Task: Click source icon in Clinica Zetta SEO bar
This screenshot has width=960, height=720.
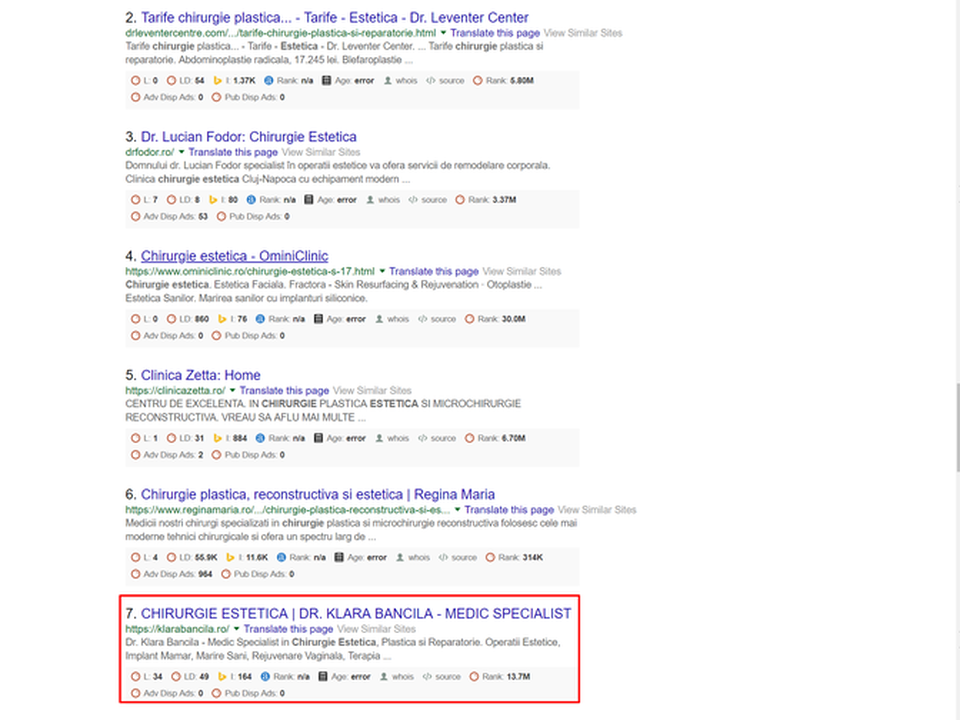Action: 422,438
